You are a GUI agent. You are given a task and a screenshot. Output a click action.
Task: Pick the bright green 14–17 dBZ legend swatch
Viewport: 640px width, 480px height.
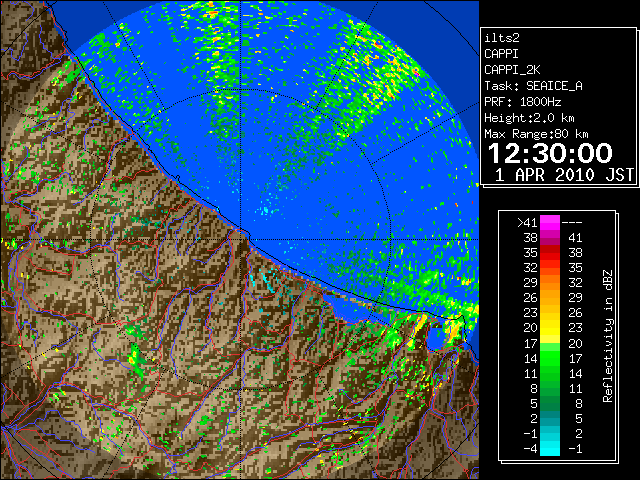pos(550,358)
